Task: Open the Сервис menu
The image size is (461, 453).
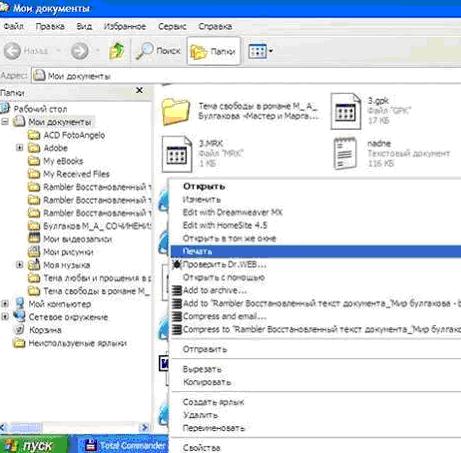Action: pos(172,26)
